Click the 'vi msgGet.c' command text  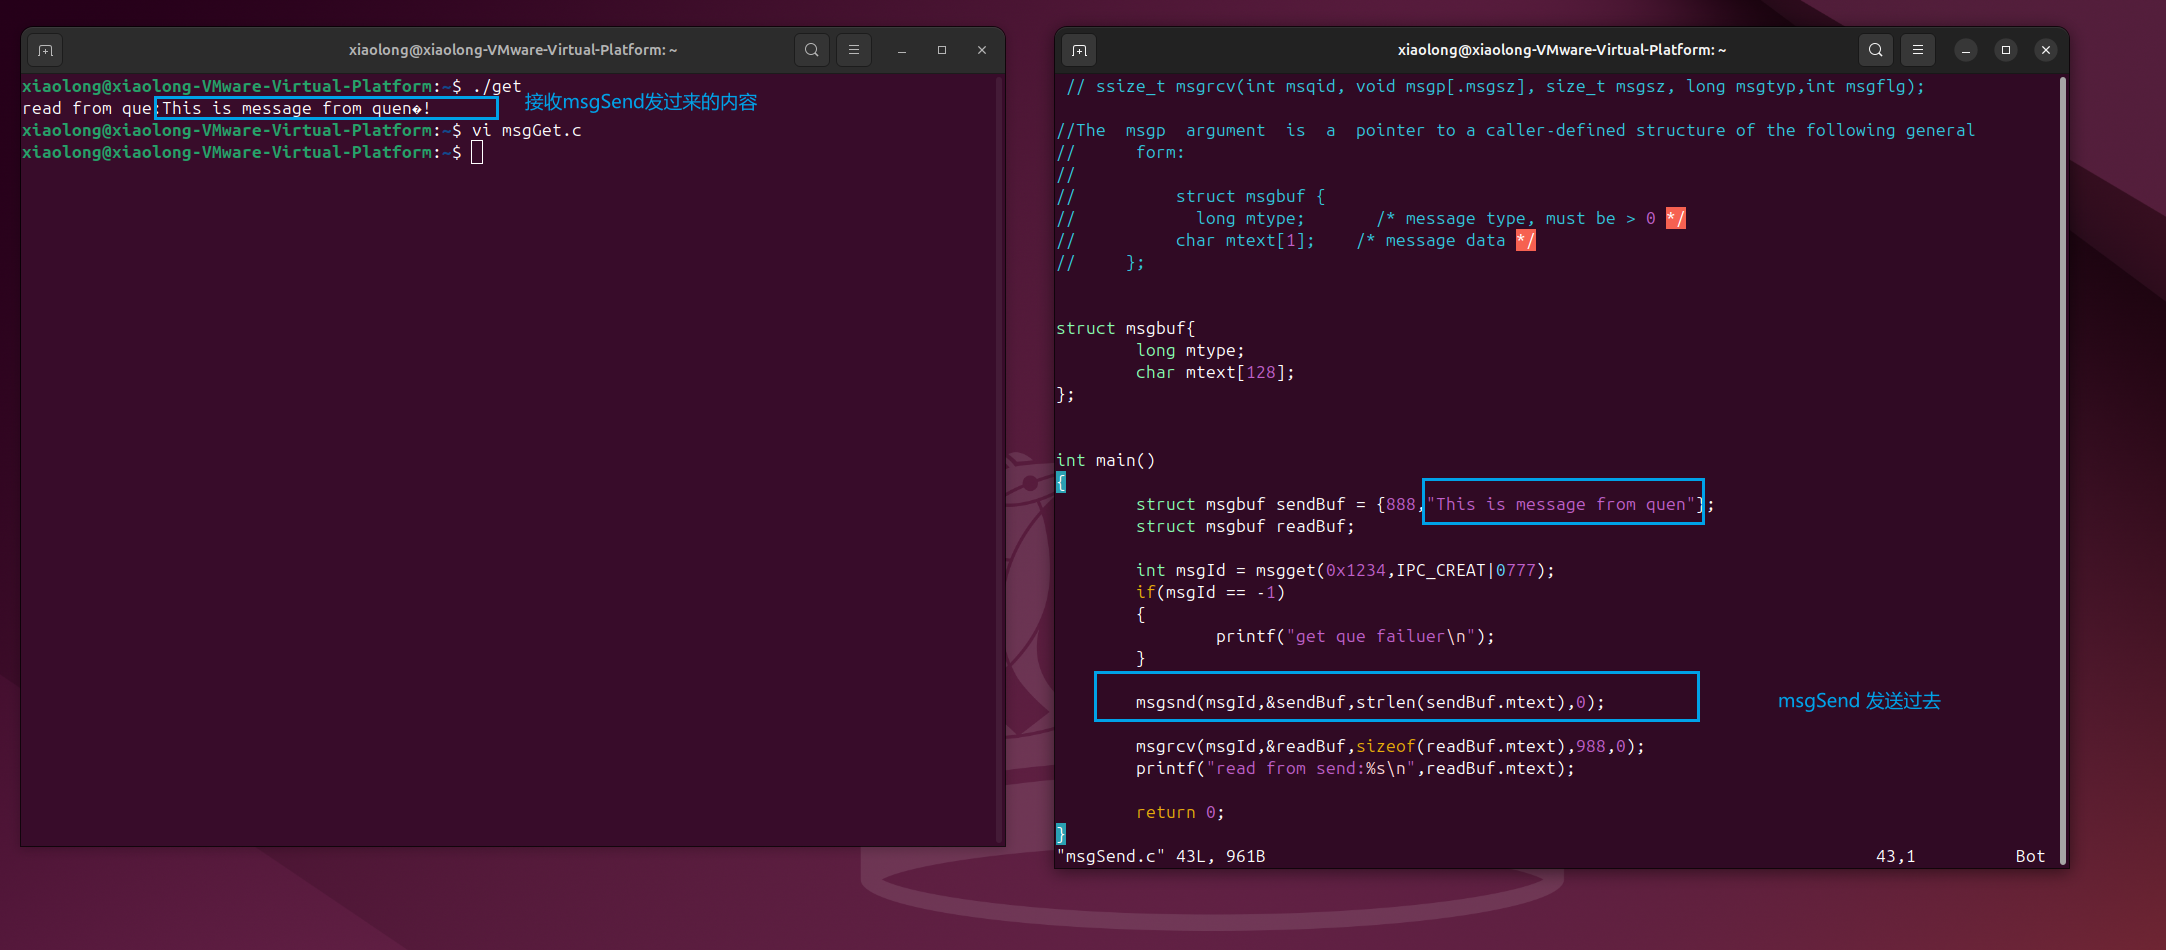[527, 131]
